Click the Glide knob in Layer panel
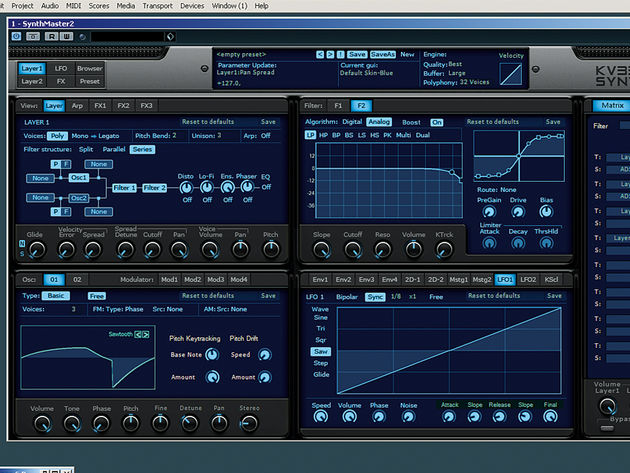The height and width of the screenshot is (473, 630). click(x=37, y=250)
